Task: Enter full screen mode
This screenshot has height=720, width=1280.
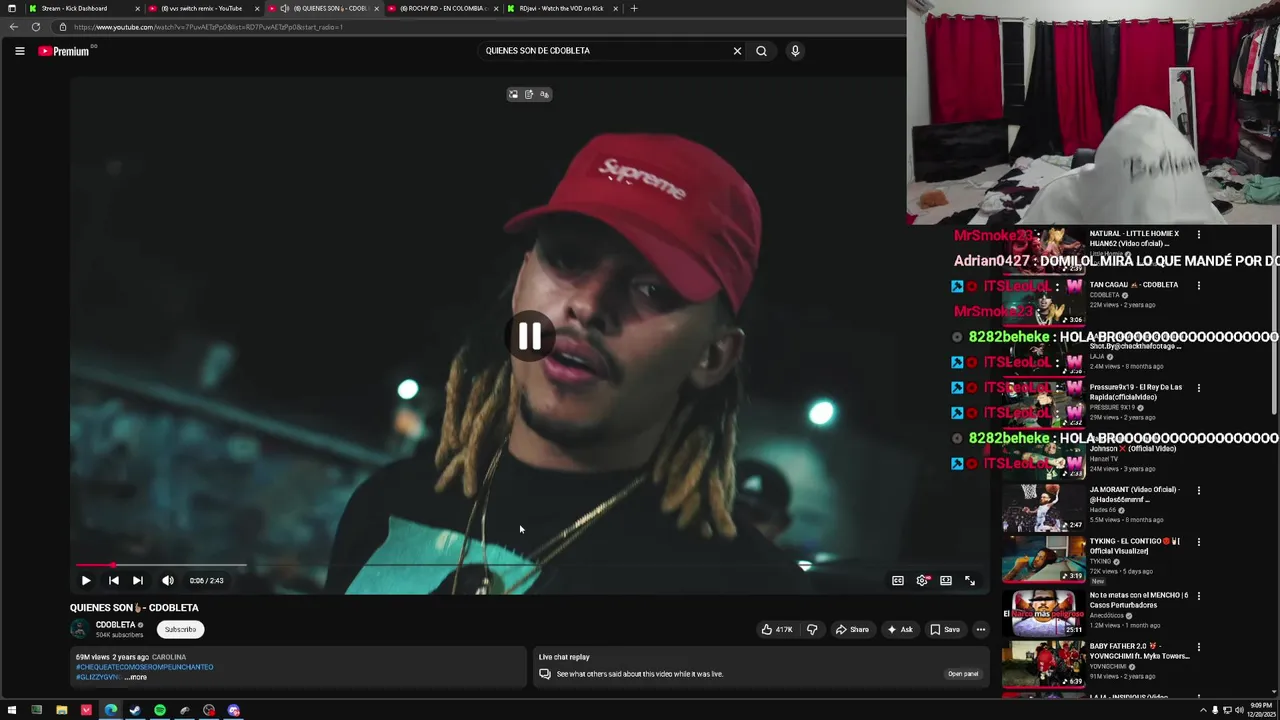Action: pos(970,580)
